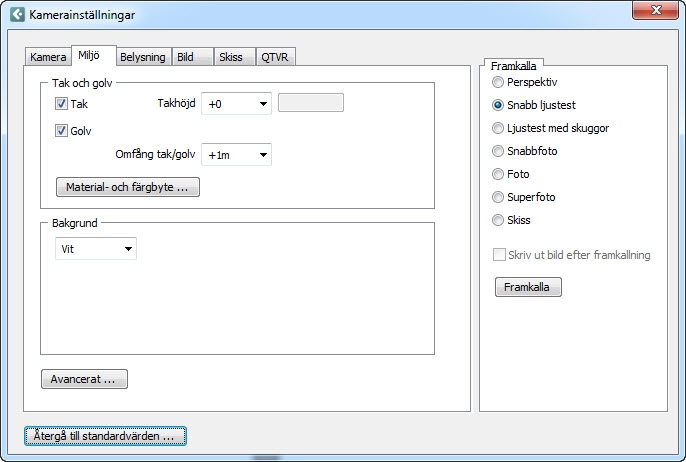
Task: Click the Kamerainställningar title bar app icon
Action: pos(16,15)
